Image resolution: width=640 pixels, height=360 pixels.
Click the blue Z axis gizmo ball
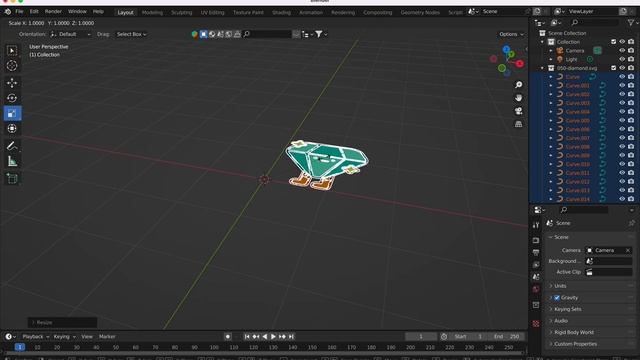[506, 49]
